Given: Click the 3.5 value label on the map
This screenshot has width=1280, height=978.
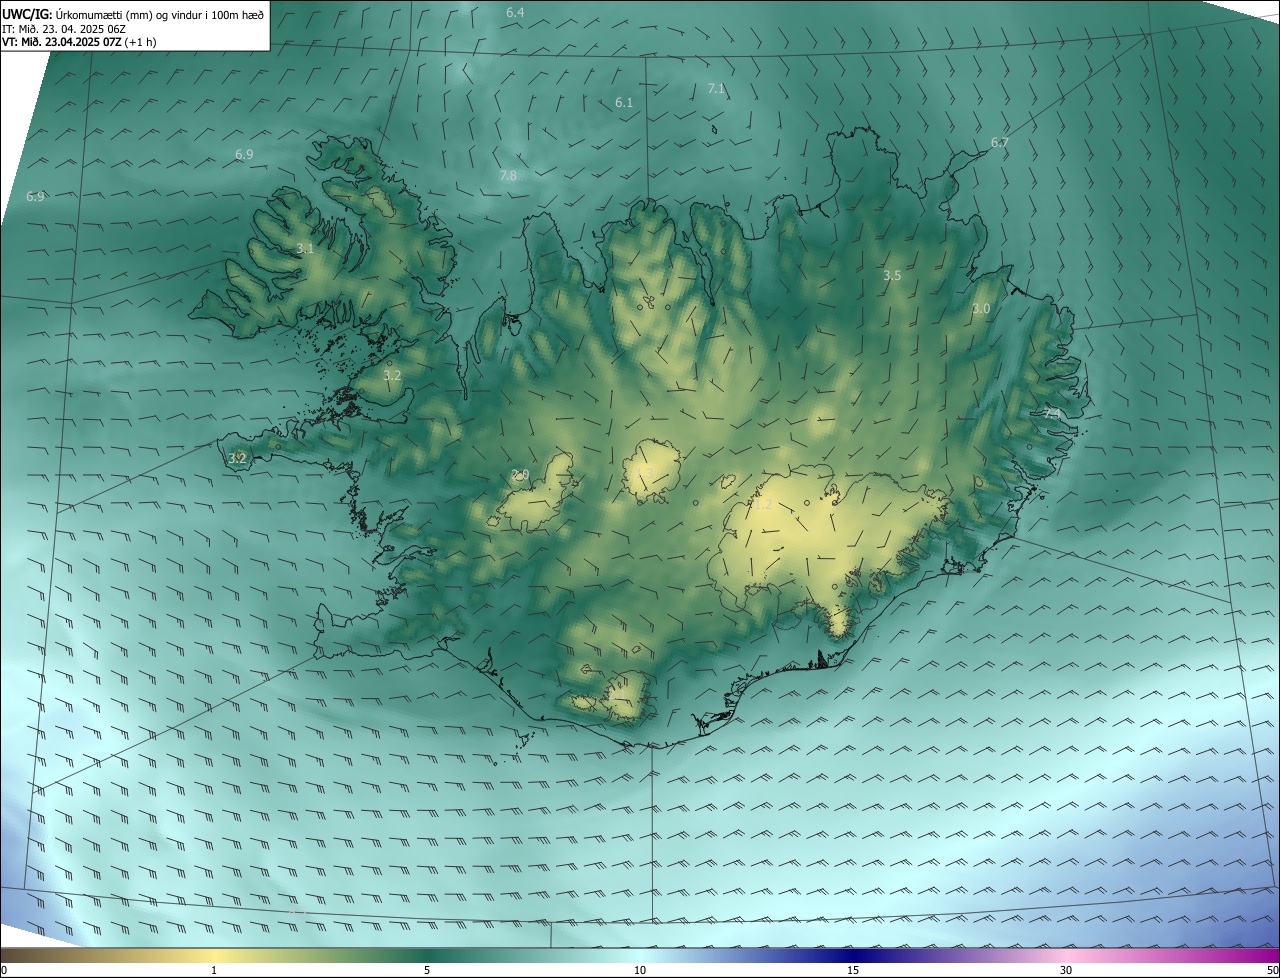Looking at the screenshot, I should [x=892, y=275].
